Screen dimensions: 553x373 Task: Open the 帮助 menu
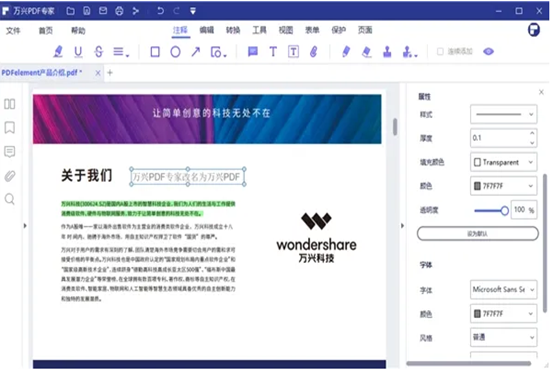click(x=78, y=31)
